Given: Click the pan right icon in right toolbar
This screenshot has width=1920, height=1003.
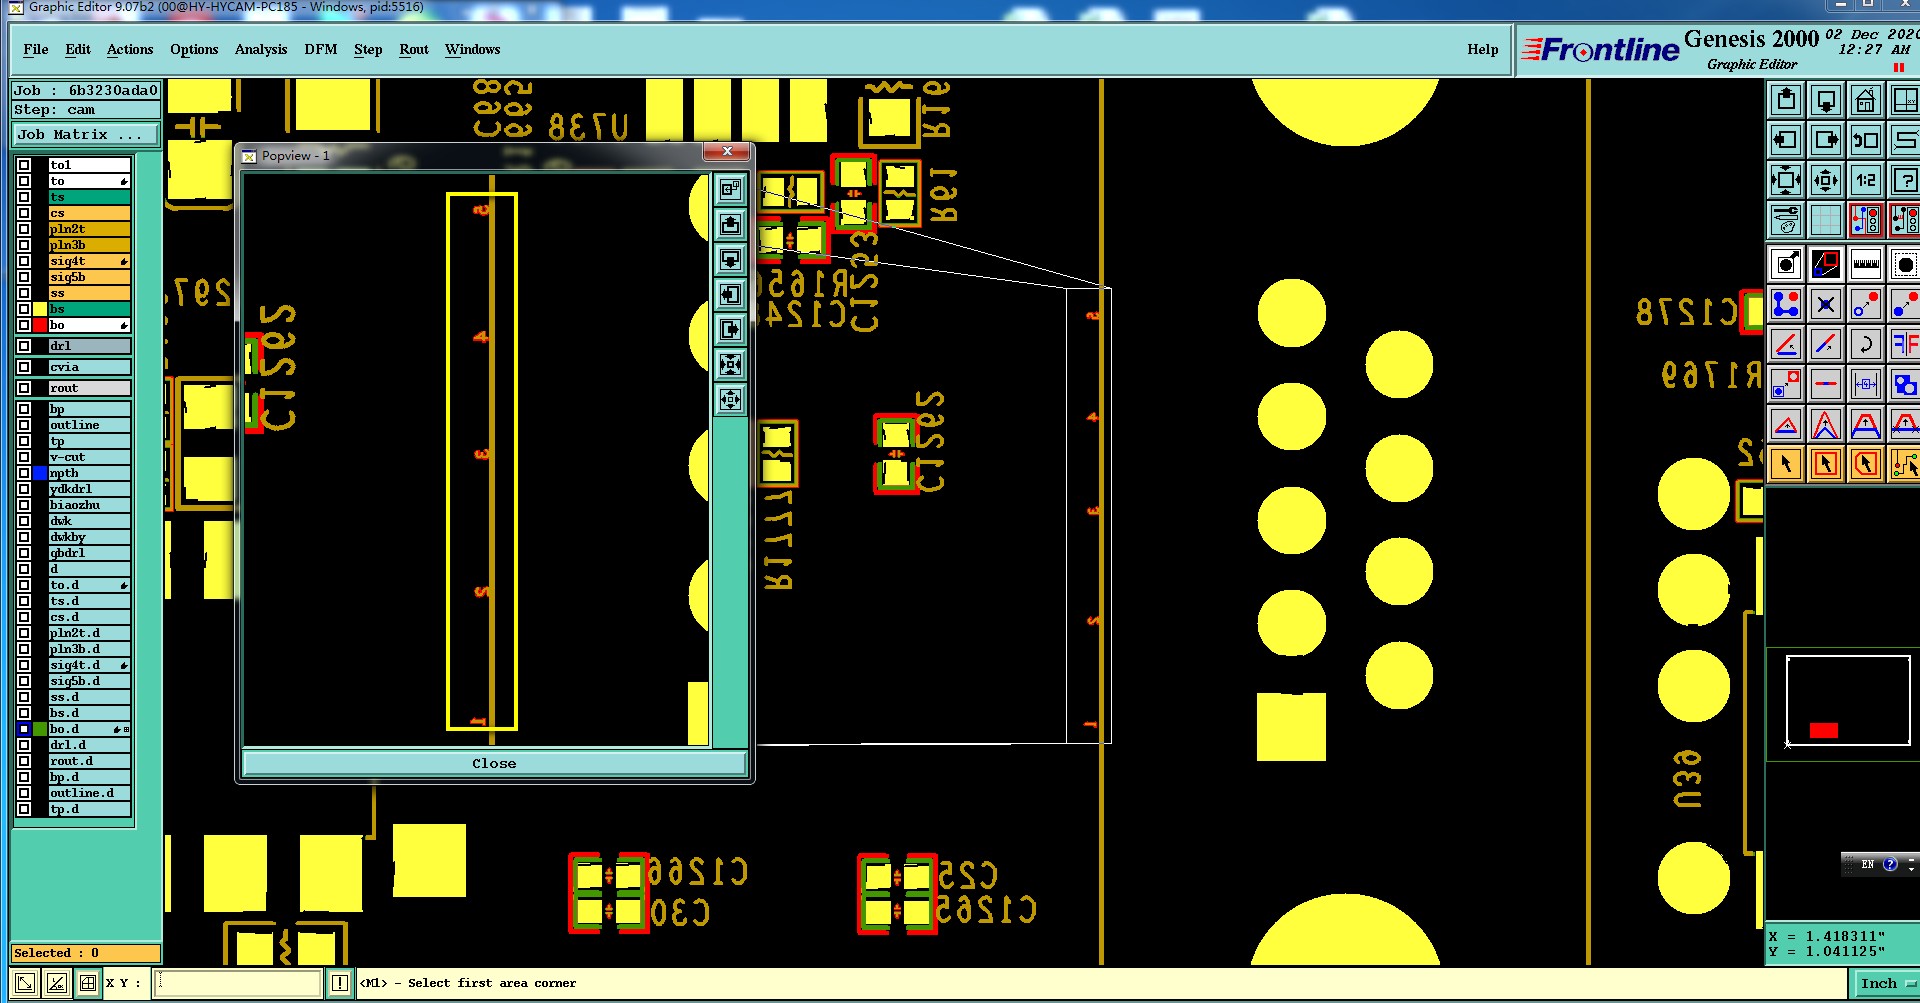Looking at the screenshot, I should tap(1826, 140).
